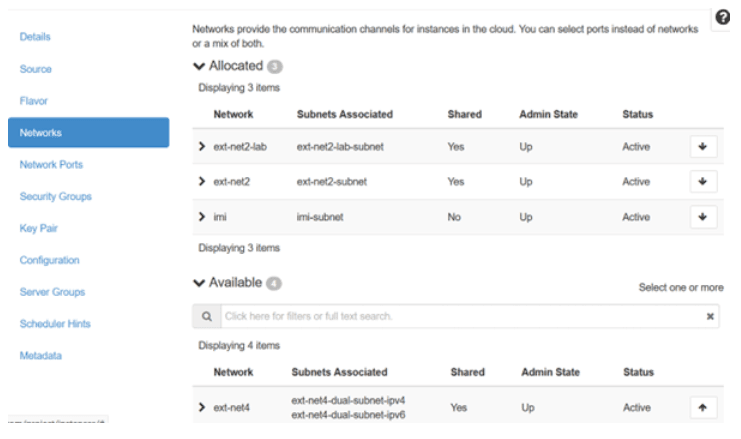Click the help question mark icon
741x439 pixels.
tap(722, 20)
